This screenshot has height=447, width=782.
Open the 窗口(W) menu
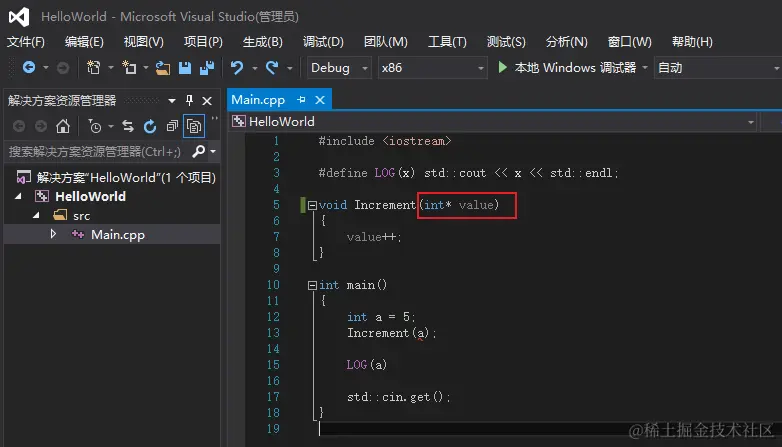[x=629, y=42]
